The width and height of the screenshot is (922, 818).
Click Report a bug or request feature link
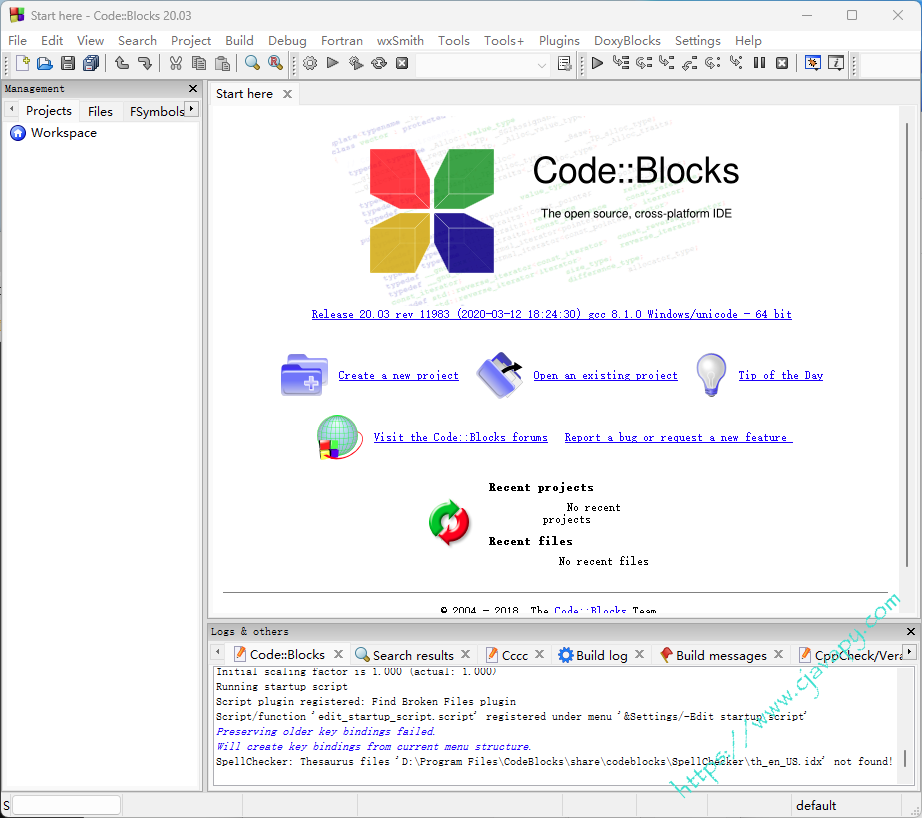pos(678,437)
